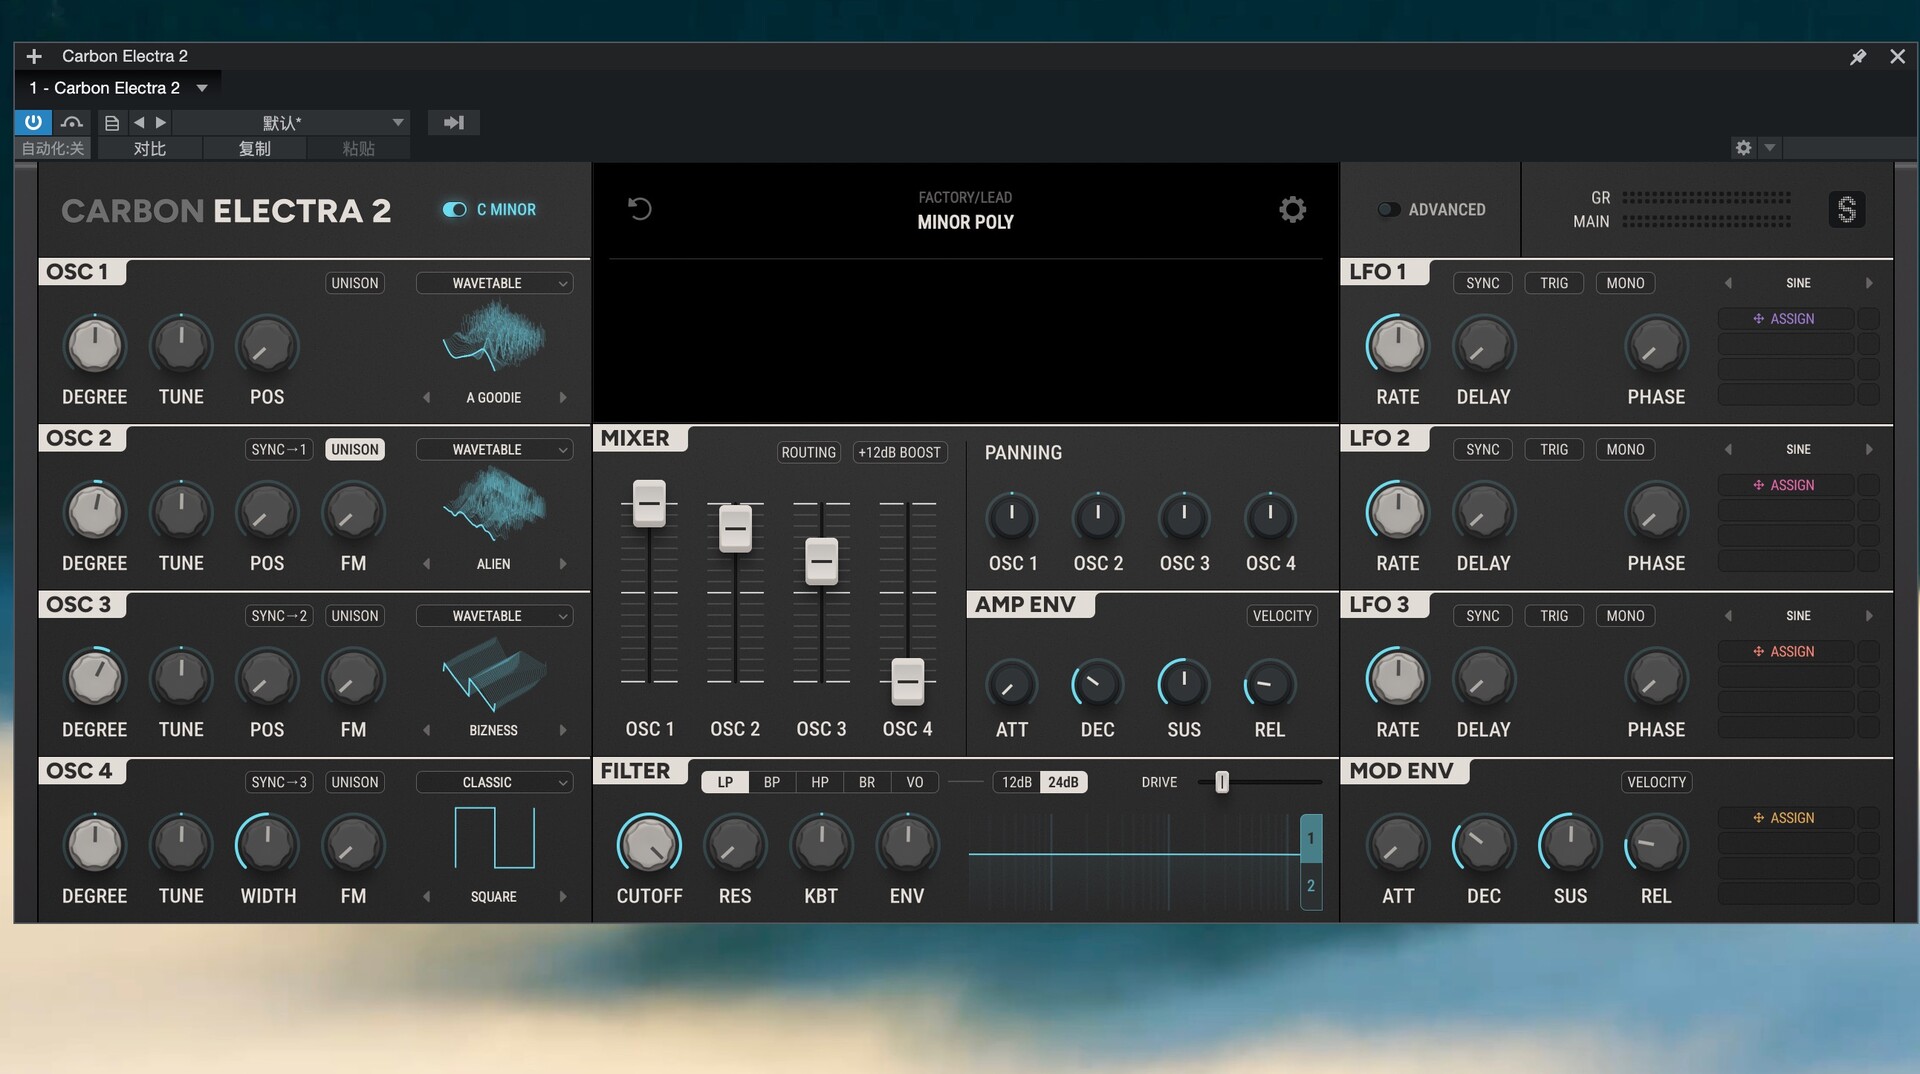Click ASSIGN for LFO 1
1920x1074 pixels.
pos(1785,319)
